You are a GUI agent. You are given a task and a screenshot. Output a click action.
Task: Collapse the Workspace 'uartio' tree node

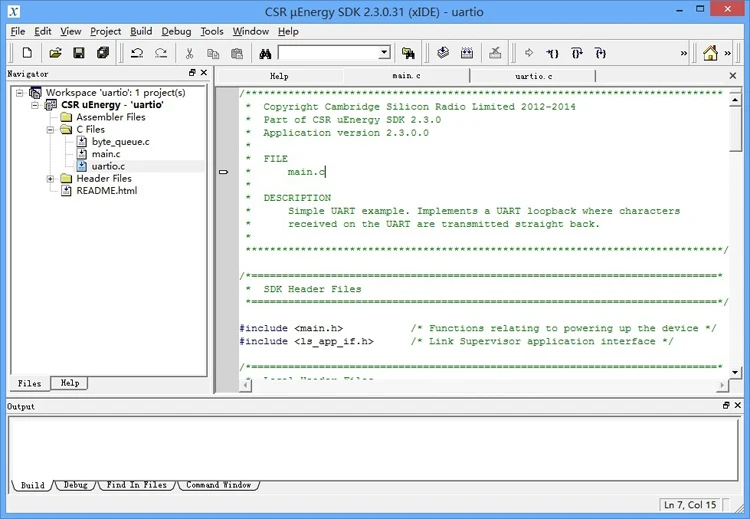20,92
